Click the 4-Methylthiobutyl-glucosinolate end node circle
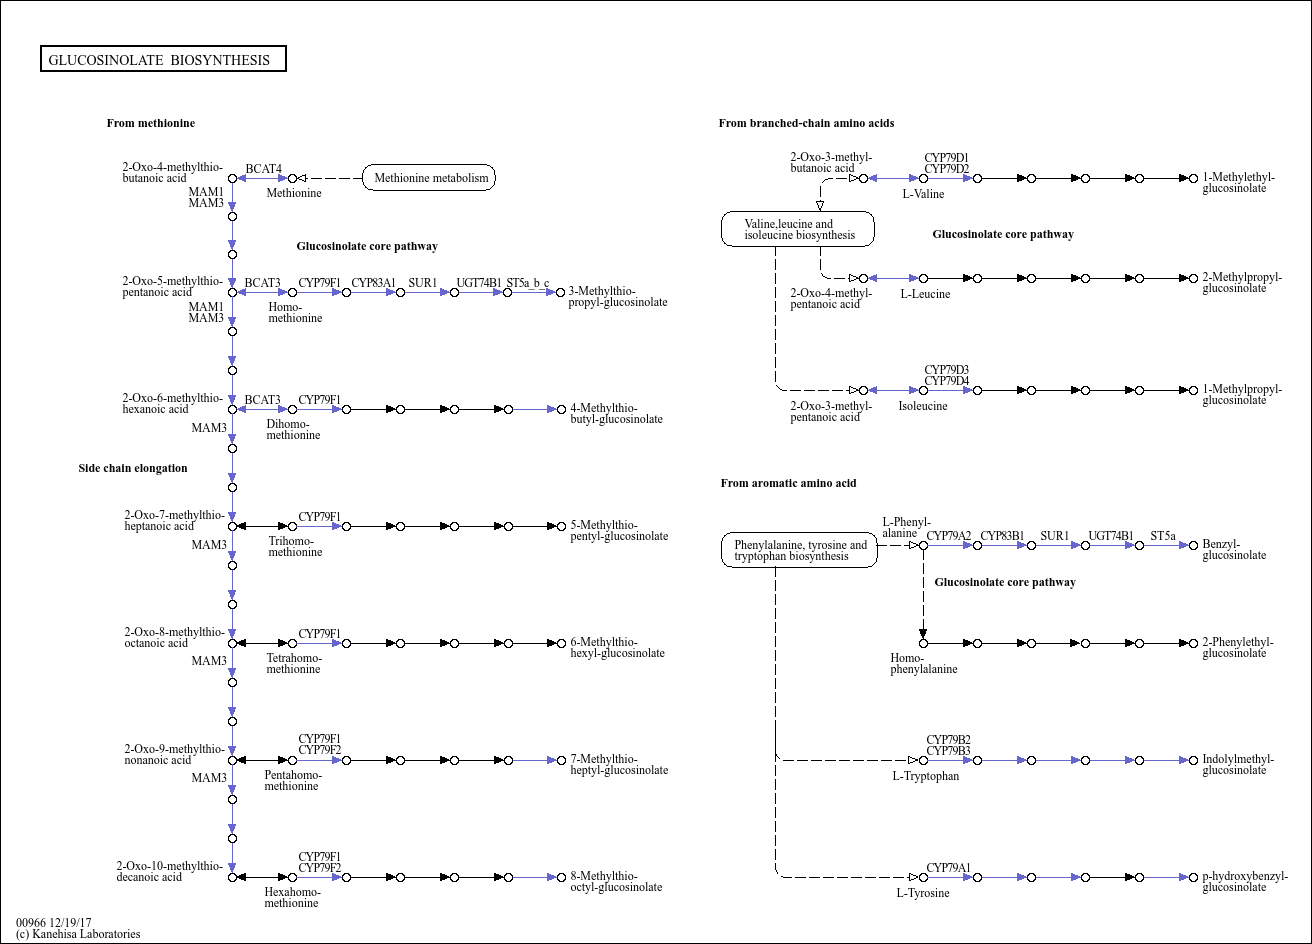The height and width of the screenshot is (944, 1312). [x=561, y=409]
